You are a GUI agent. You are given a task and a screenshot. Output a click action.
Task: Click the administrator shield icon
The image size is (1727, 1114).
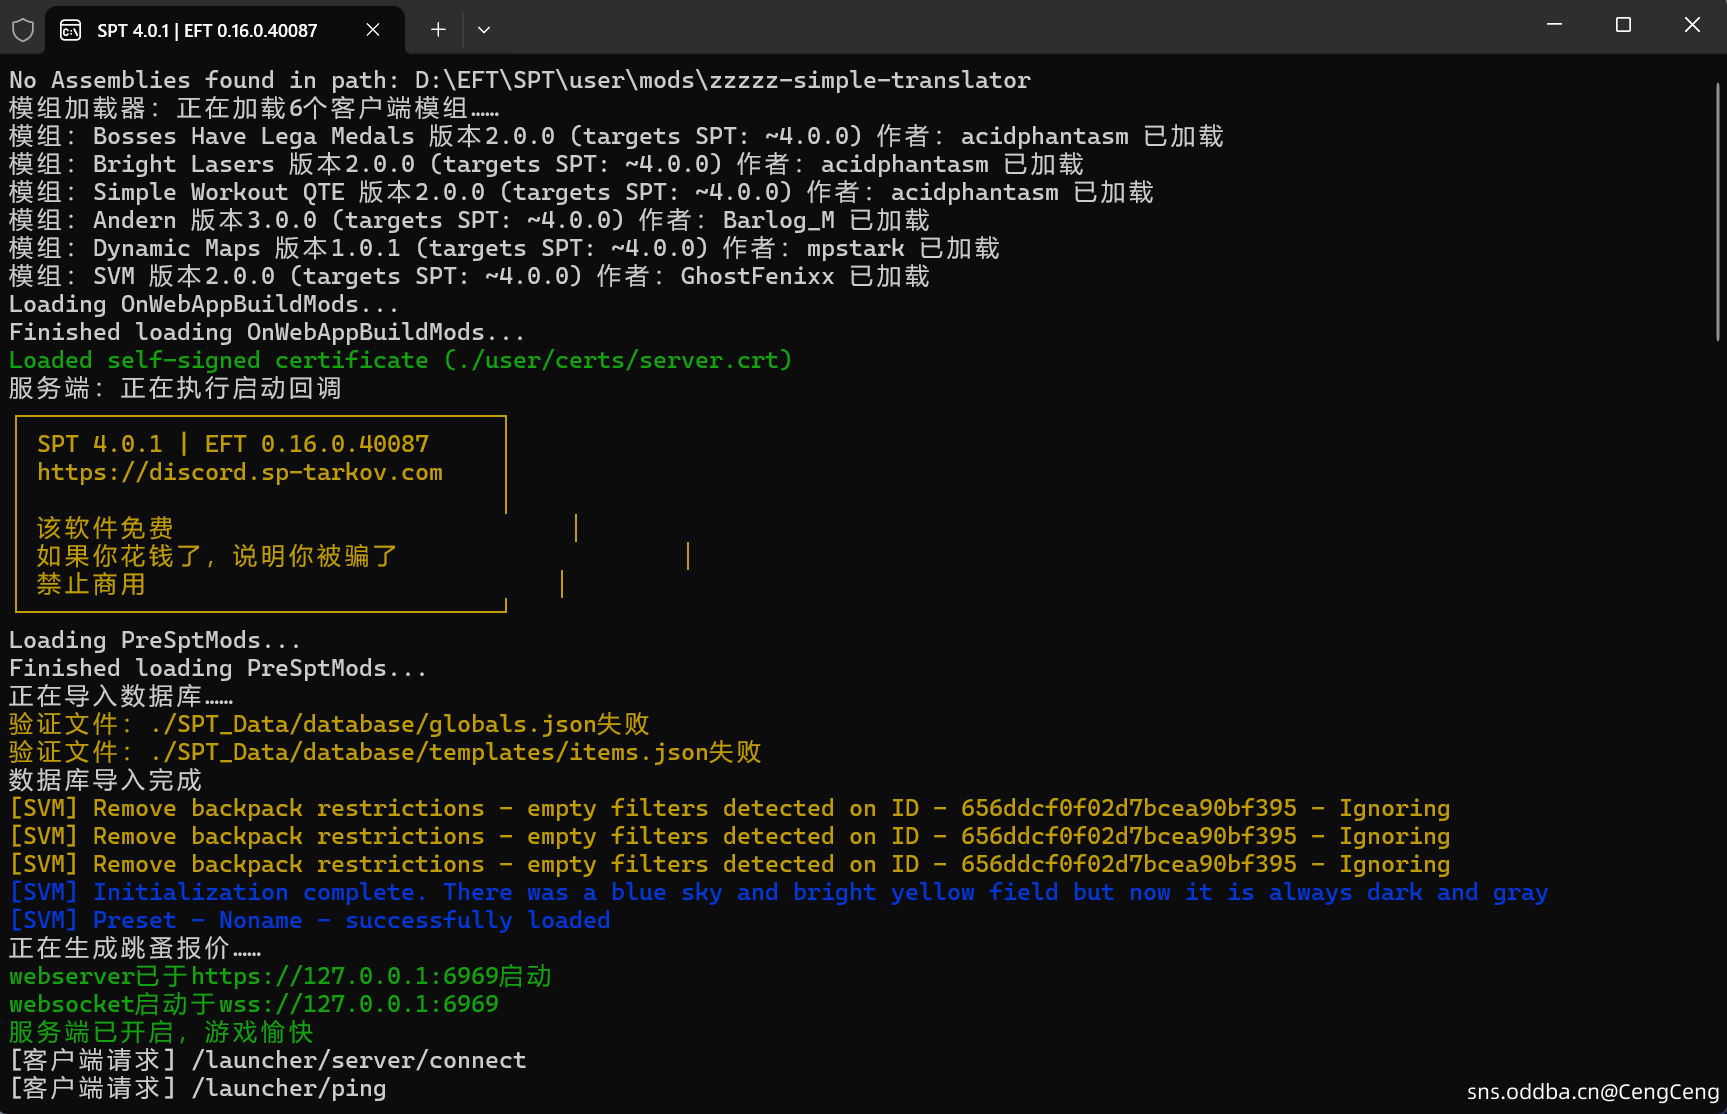[x=23, y=30]
